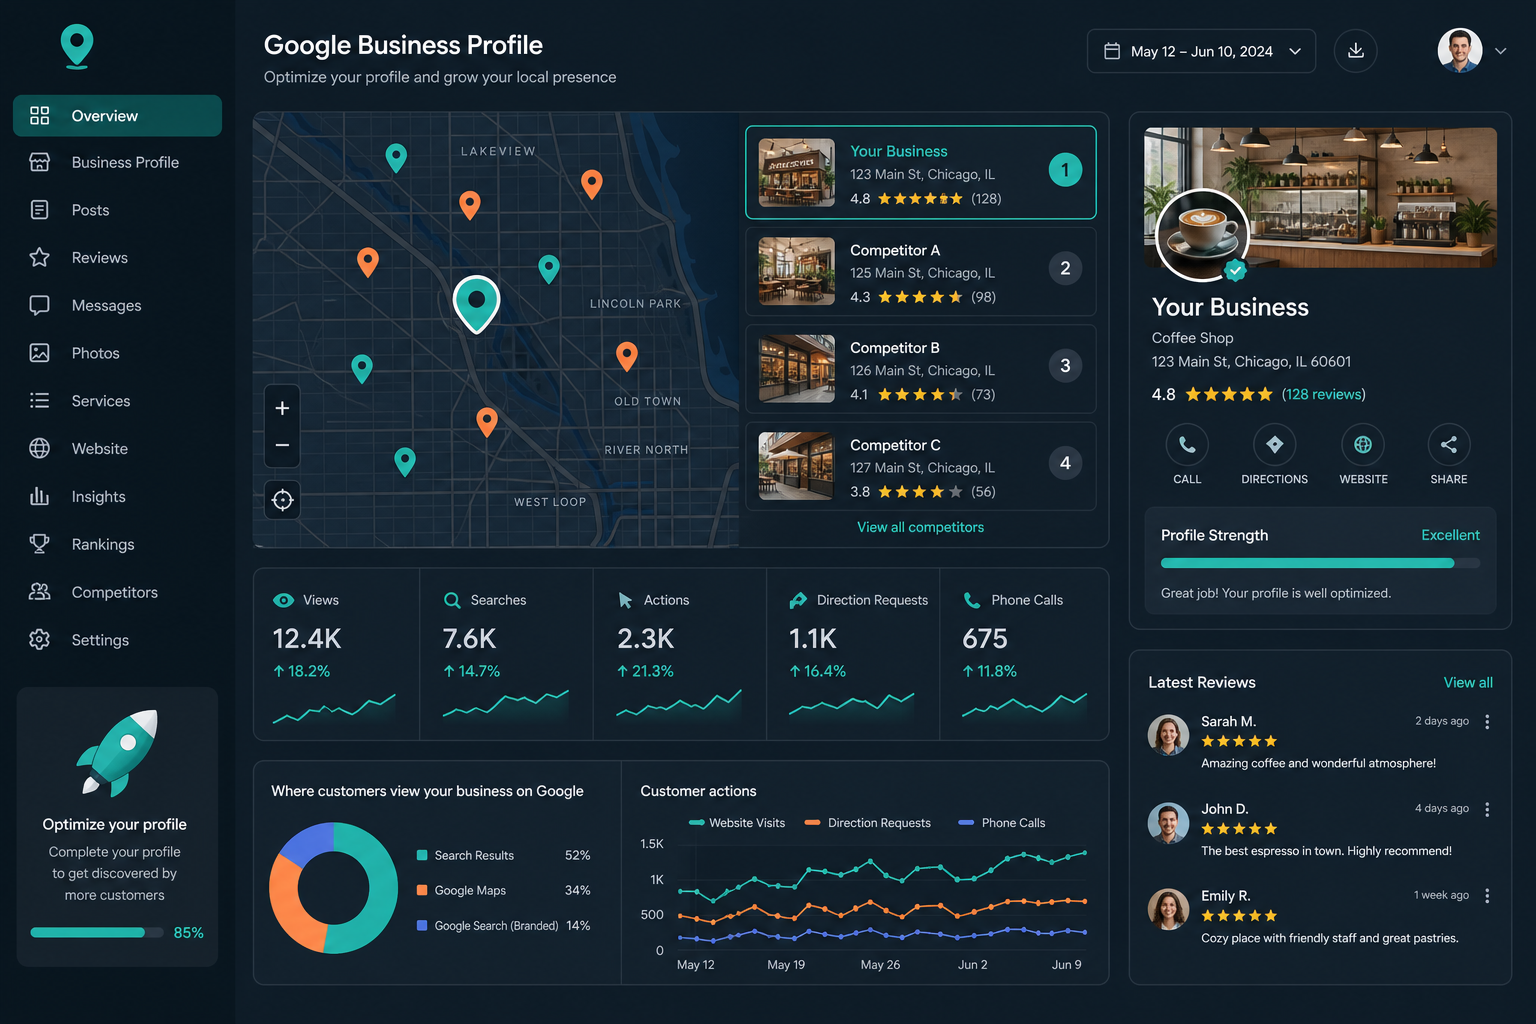Image resolution: width=1536 pixels, height=1024 pixels.
Task: Open Website globe icon in profile card
Action: tap(1363, 445)
